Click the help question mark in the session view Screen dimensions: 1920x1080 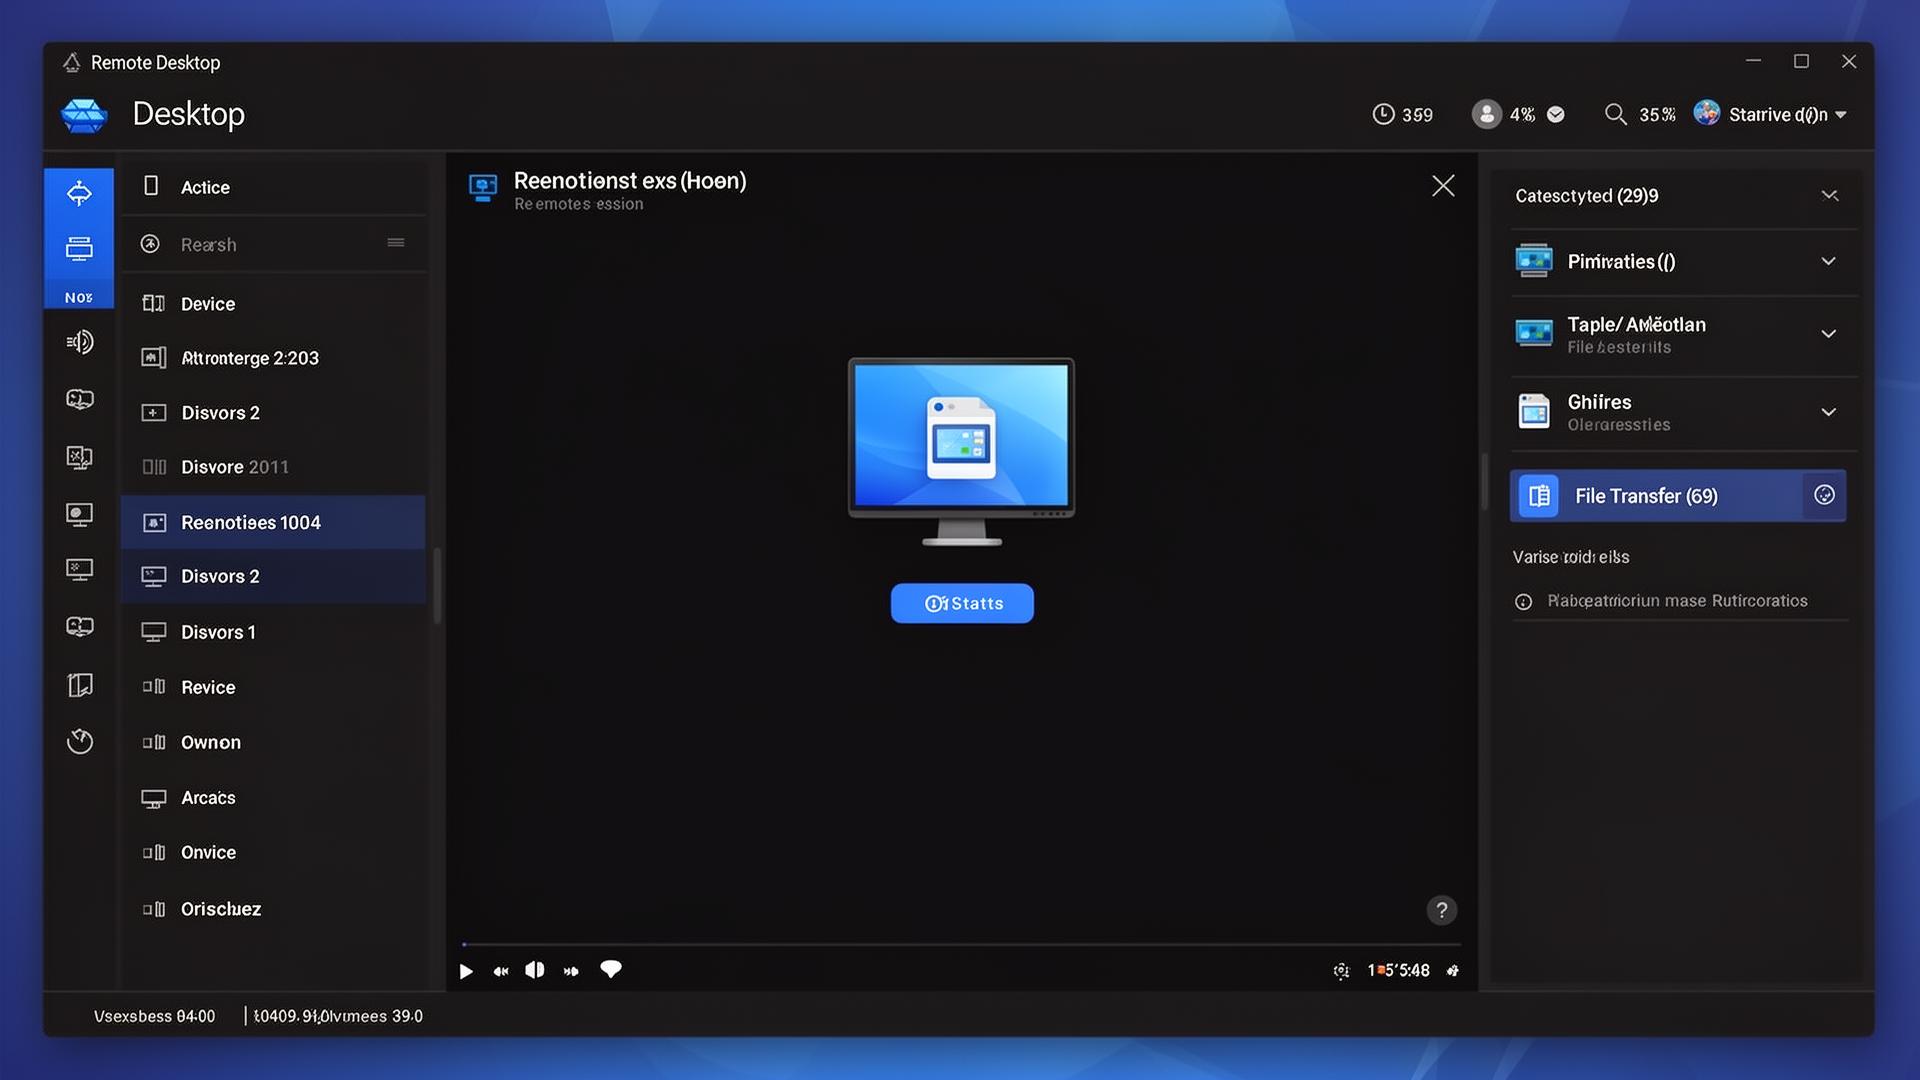(x=1441, y=910)
